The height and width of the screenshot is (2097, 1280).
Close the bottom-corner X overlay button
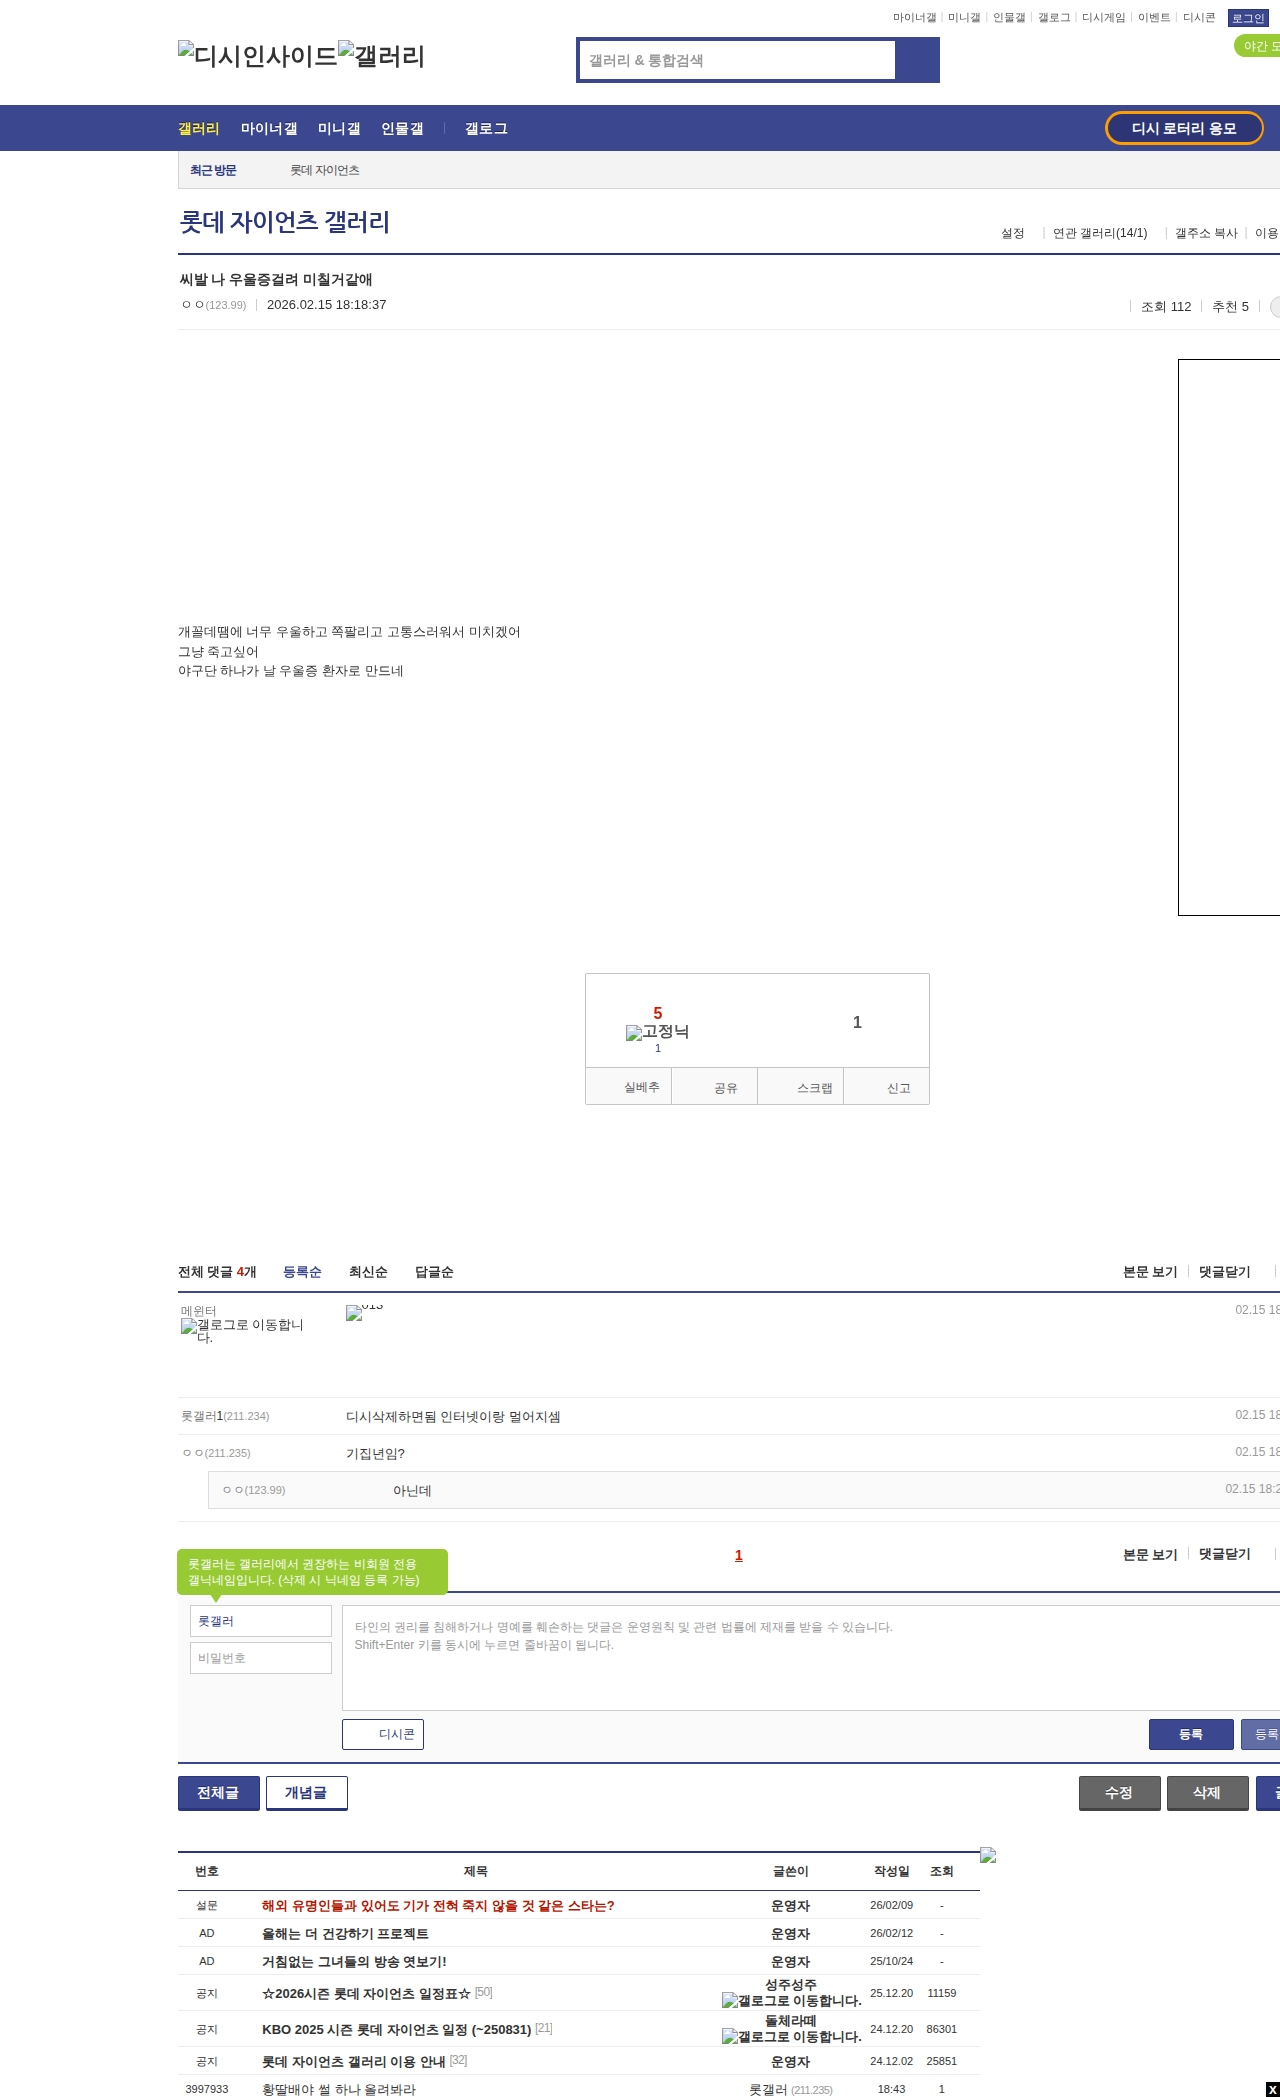pyautogui.click(x=1272, y=2089)
